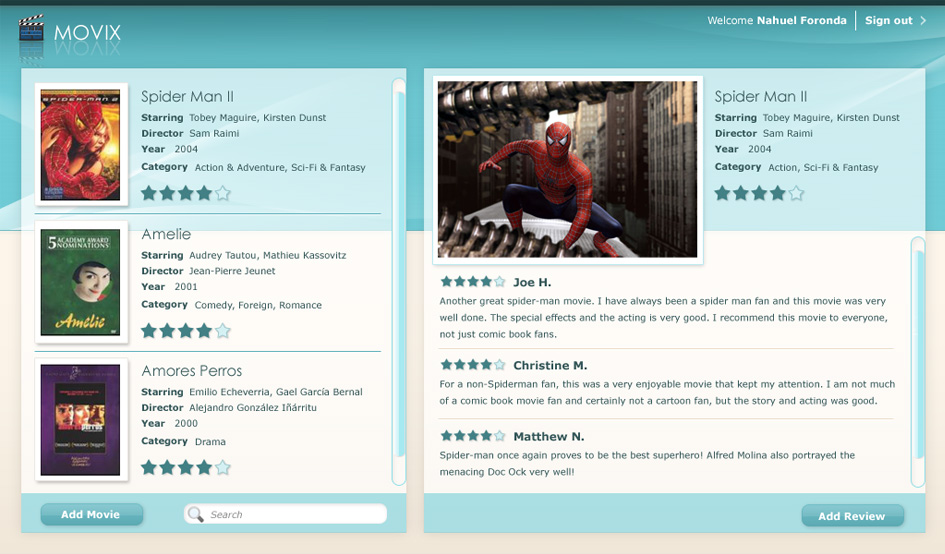Click the movie list scrollbar
This screenshot has width=945, height=554.
pyautogui.click(x=399, y=282)
